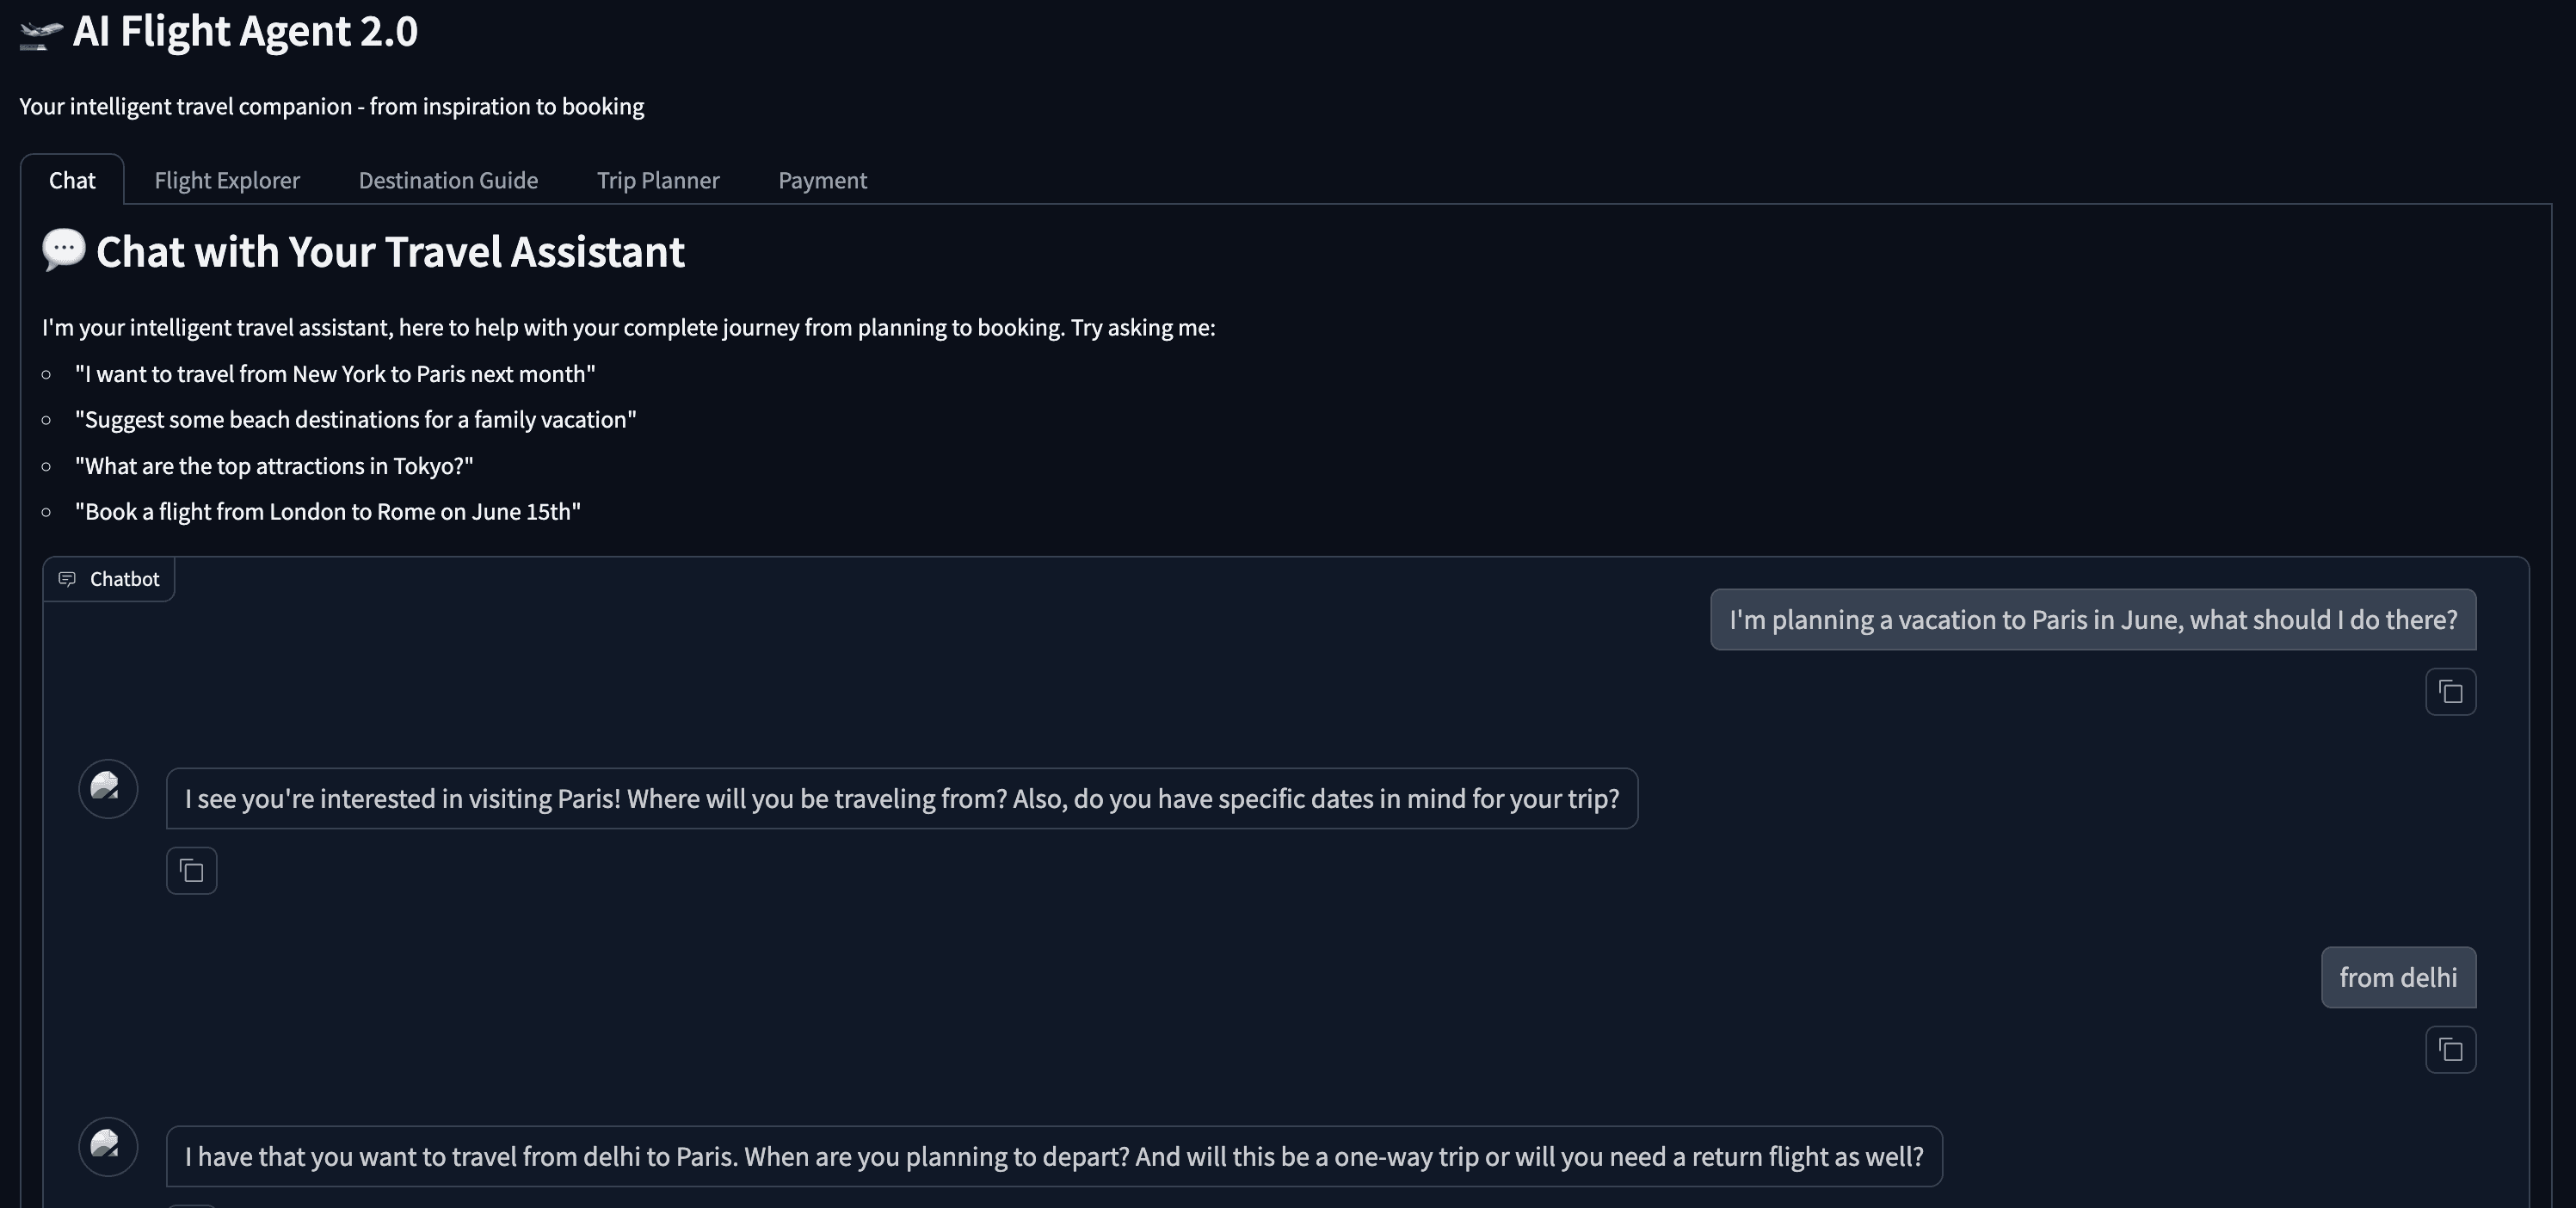Select the "I see you're interested" bot reply
The height and width of the screenshot is (1208, 2576).
[x=901, y=799]
